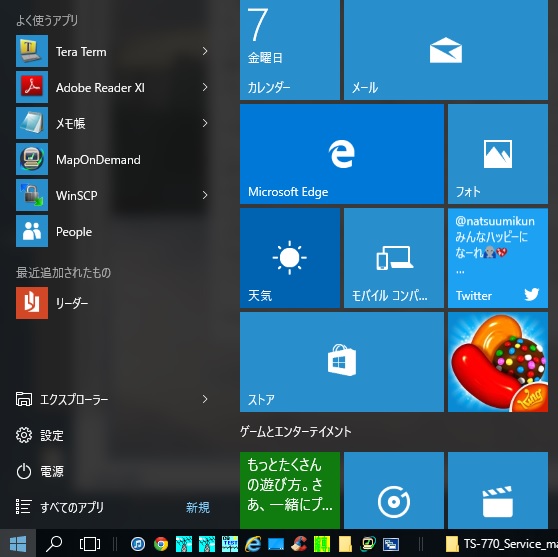Launch MapOnDemand from the app list
This screenshot has height=557, width=558.
coord(113,159)
